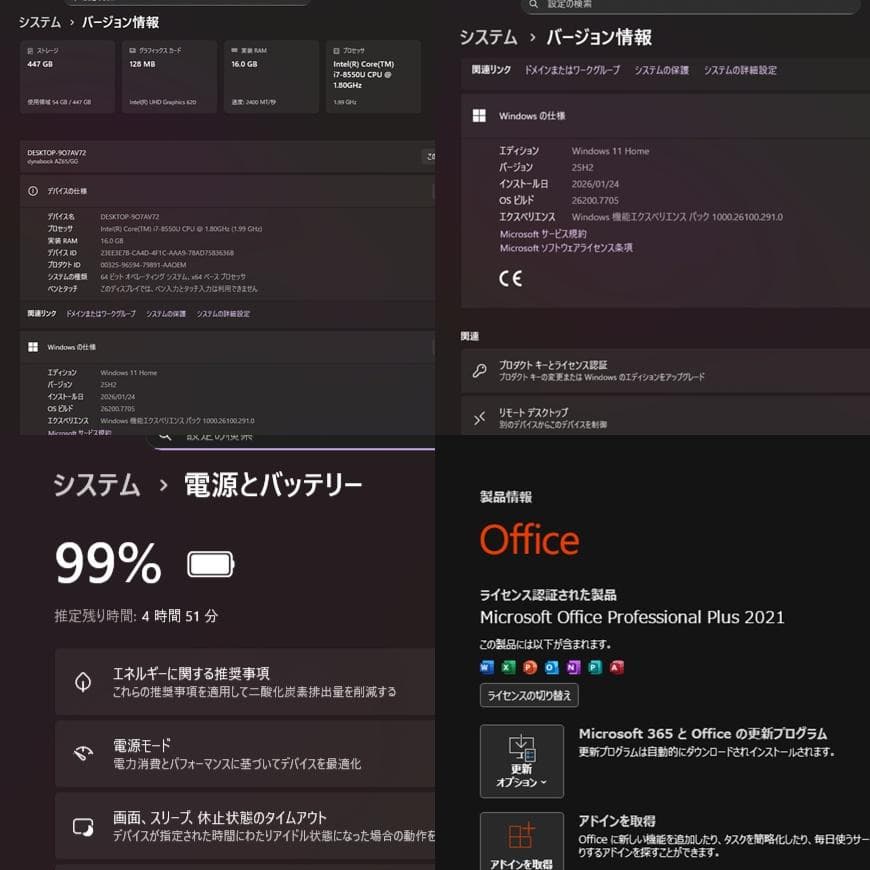
Task: Click the Outlook icon in the product list
Action: [550, 668]
